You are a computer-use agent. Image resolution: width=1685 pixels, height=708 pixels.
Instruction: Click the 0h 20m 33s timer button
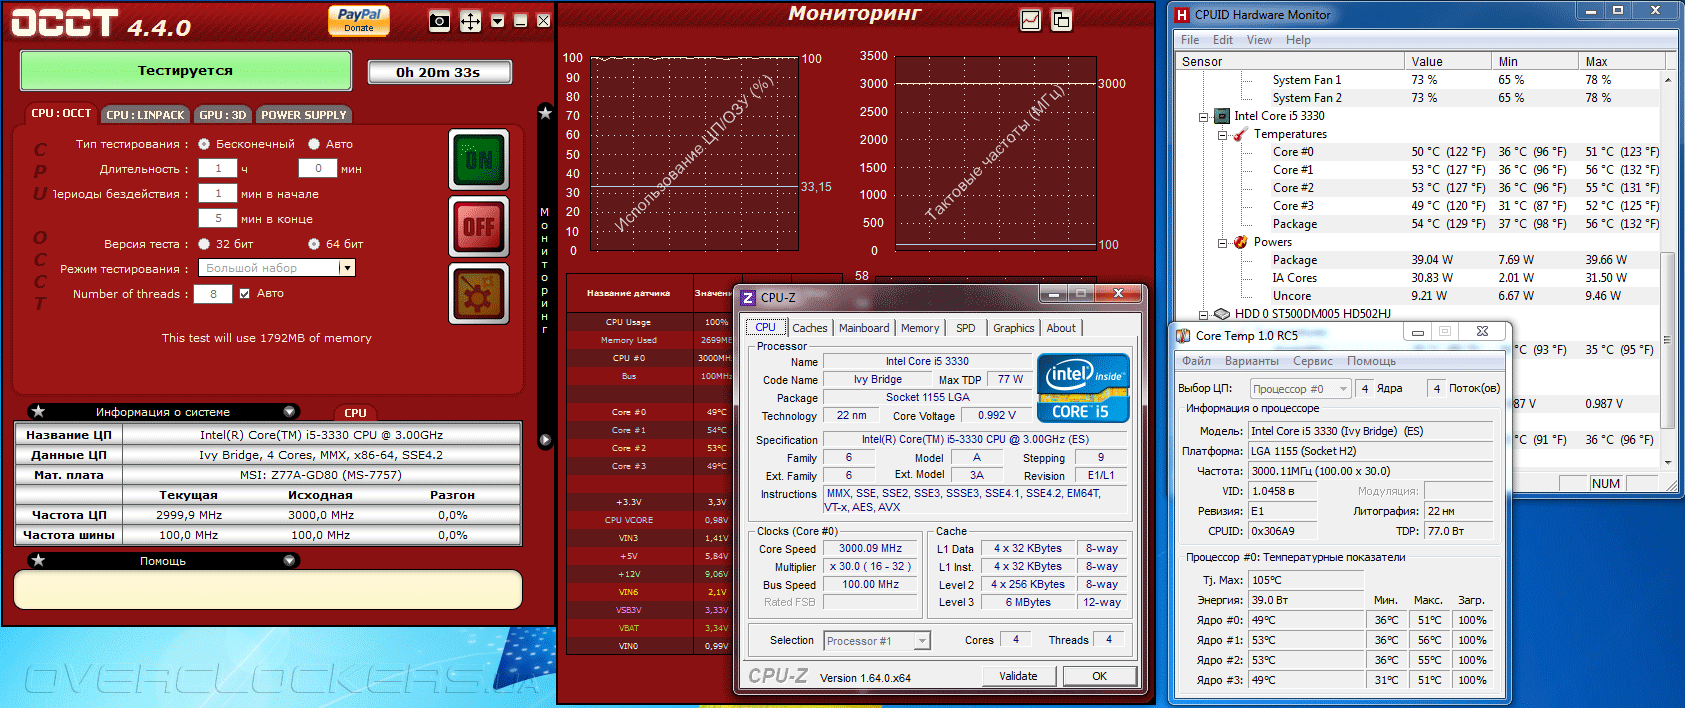pos(439,72)
